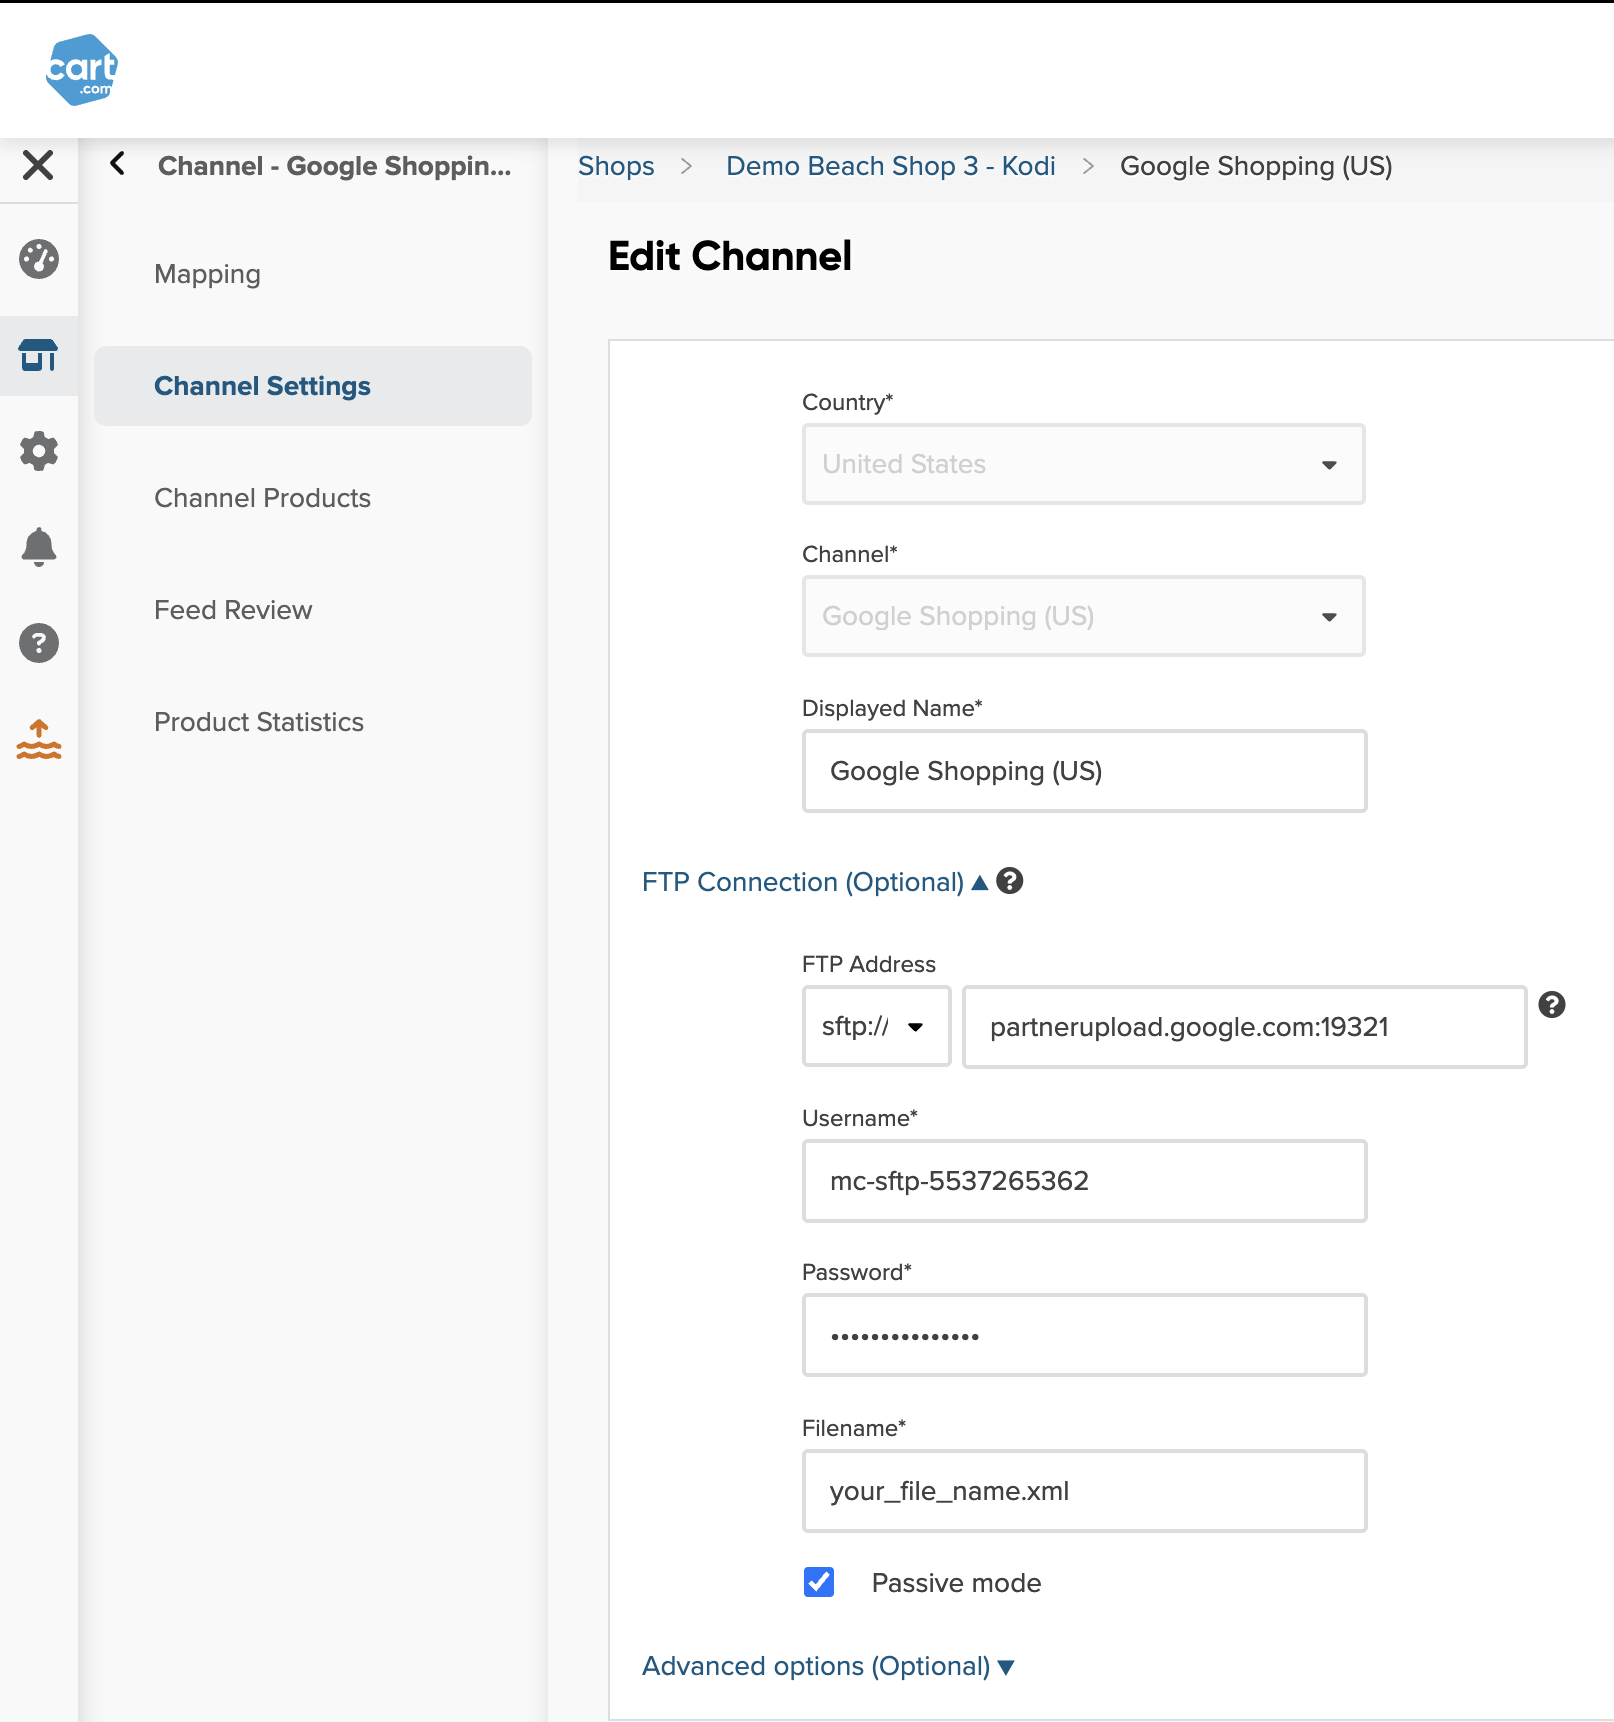Toggle the Passive mode checkbox

pyautogui.click(x=819, y=1582)
